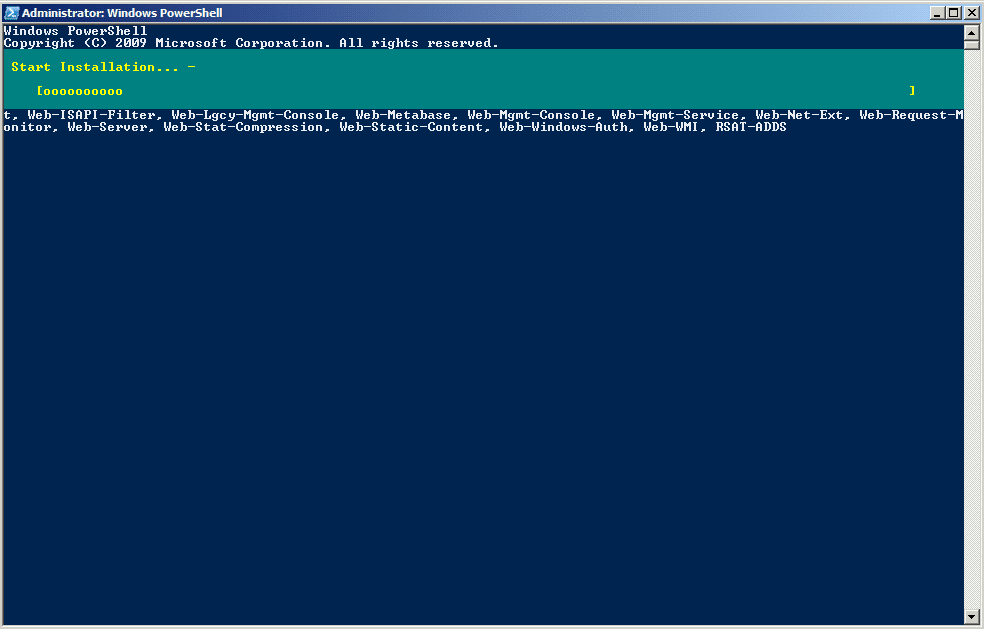Click the Web-Lgcy-Mgmt-Console feature name
Image resolution: width=984 pixels, height=629 pixels.
tap(255, 115)
